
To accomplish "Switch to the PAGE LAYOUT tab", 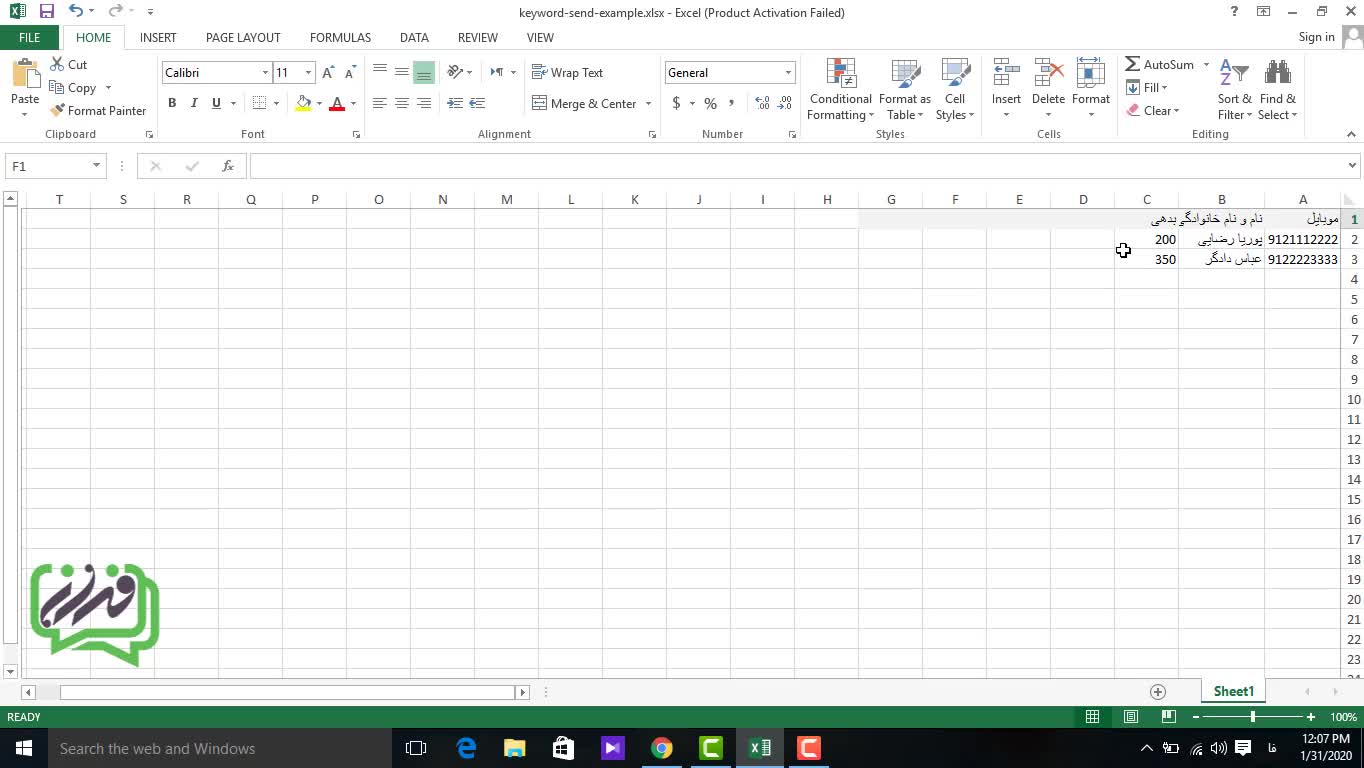I will [x=243, y=37].
